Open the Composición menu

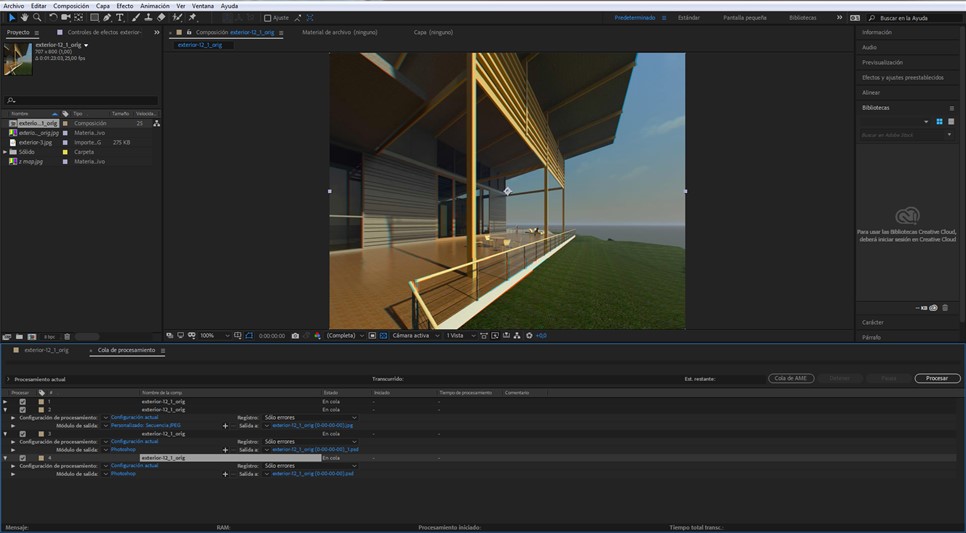(70, 6)
